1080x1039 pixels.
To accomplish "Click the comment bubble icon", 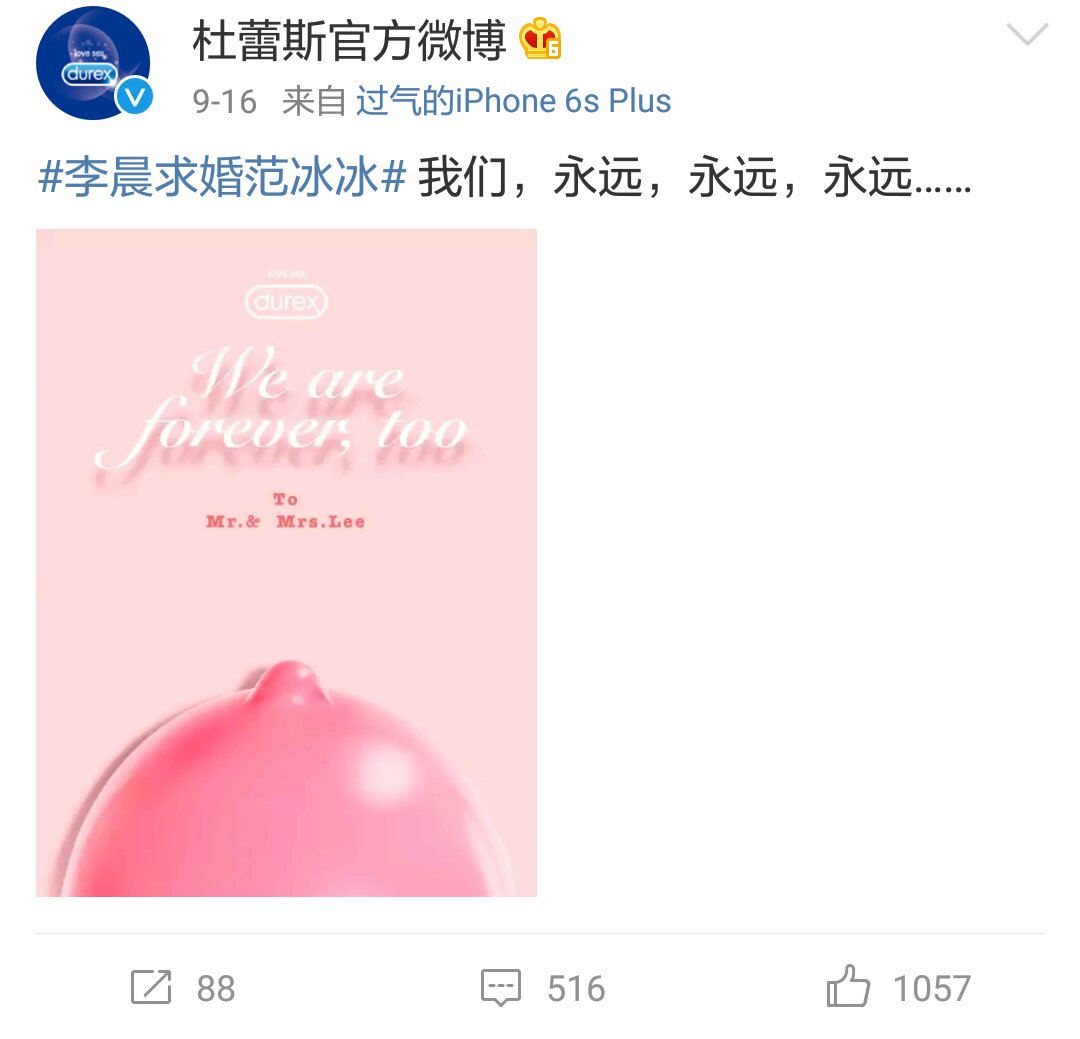I will pyautogui.click(x=501, y=987).
